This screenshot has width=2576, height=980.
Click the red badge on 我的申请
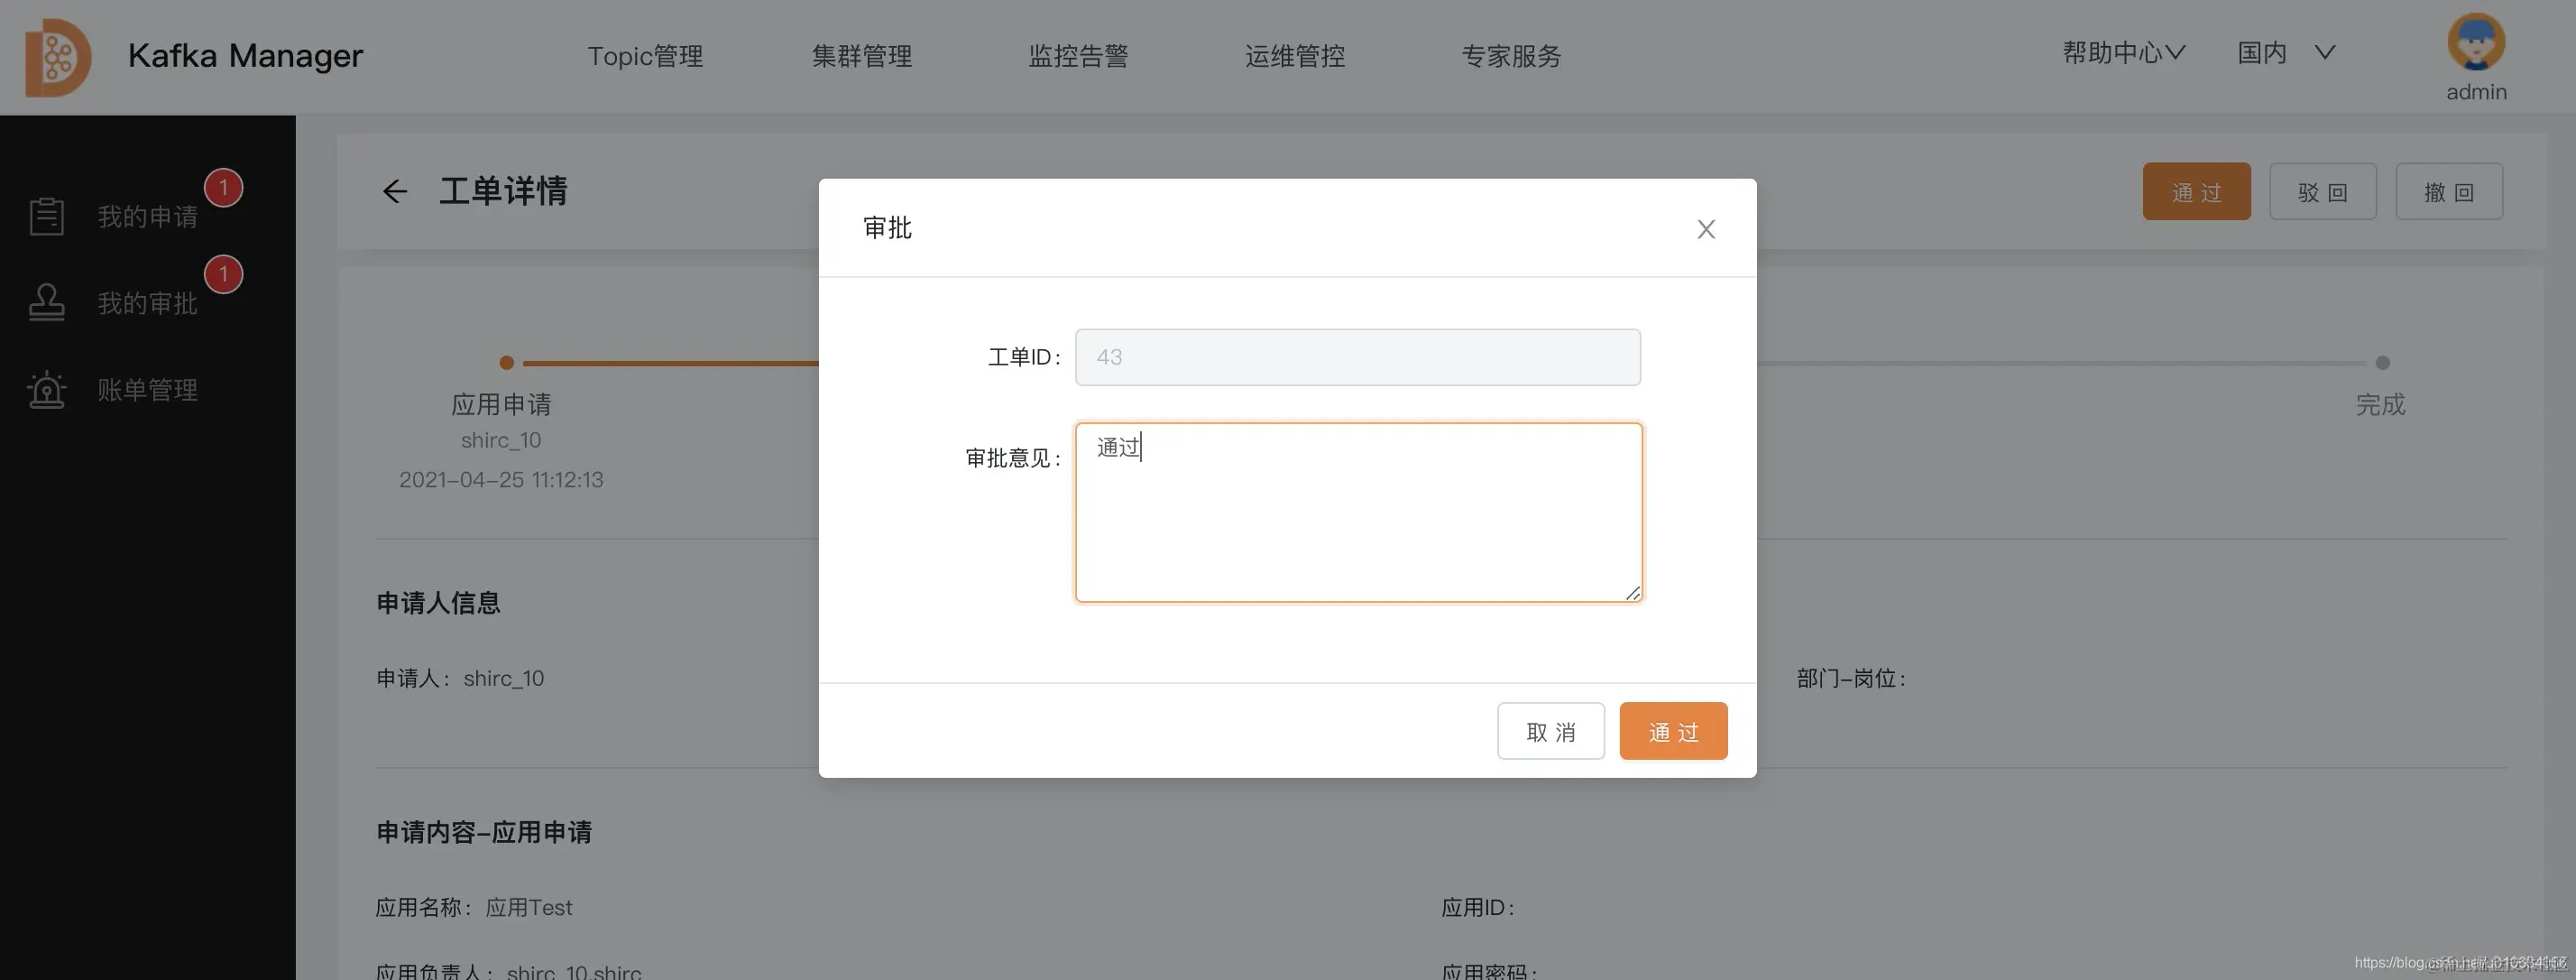tap(224, 187)
